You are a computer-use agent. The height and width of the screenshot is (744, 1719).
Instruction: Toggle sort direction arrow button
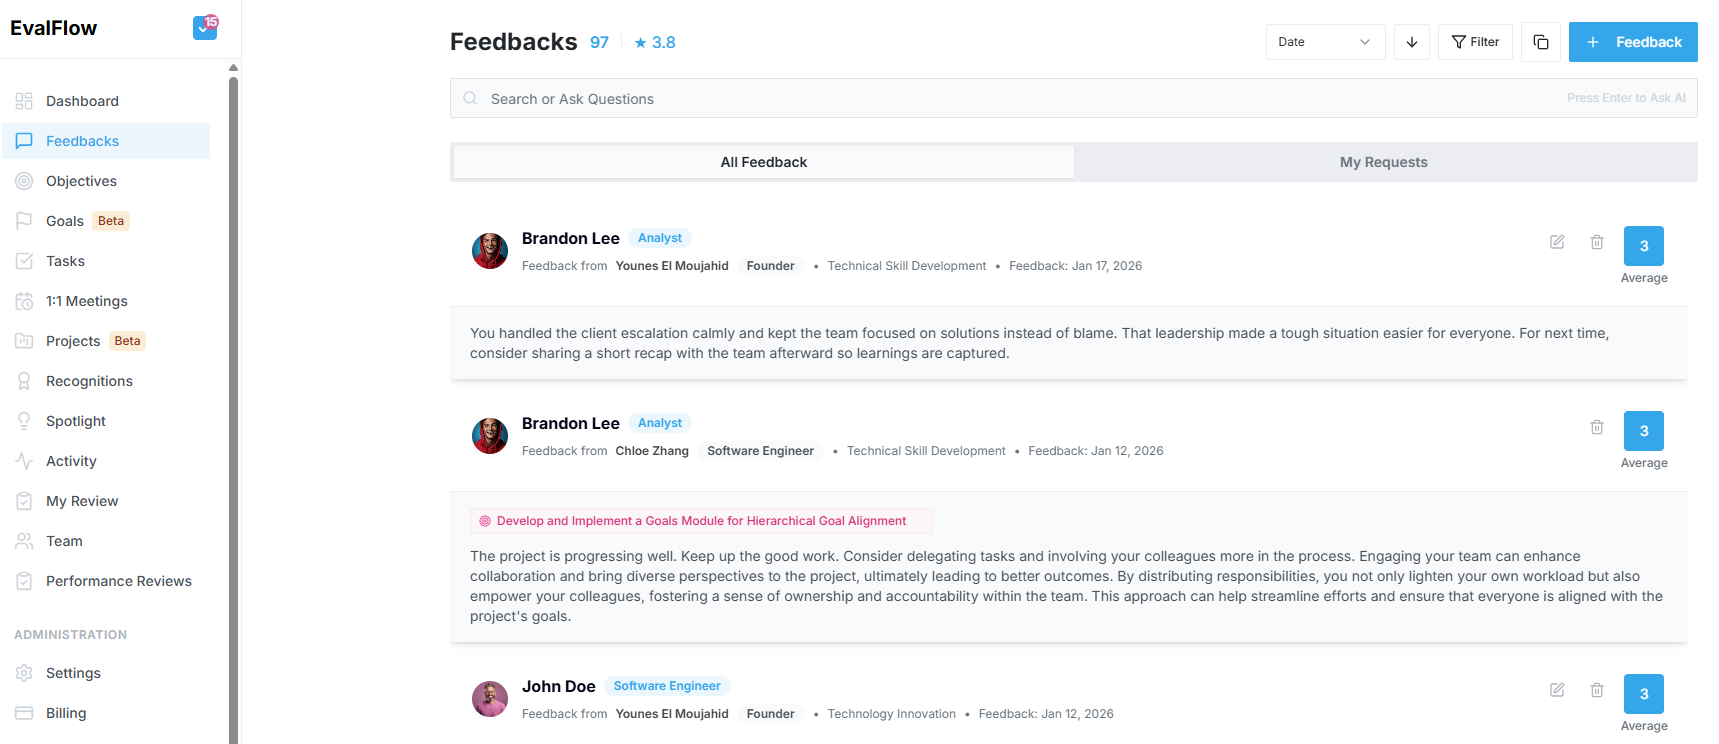point(1411,42)
